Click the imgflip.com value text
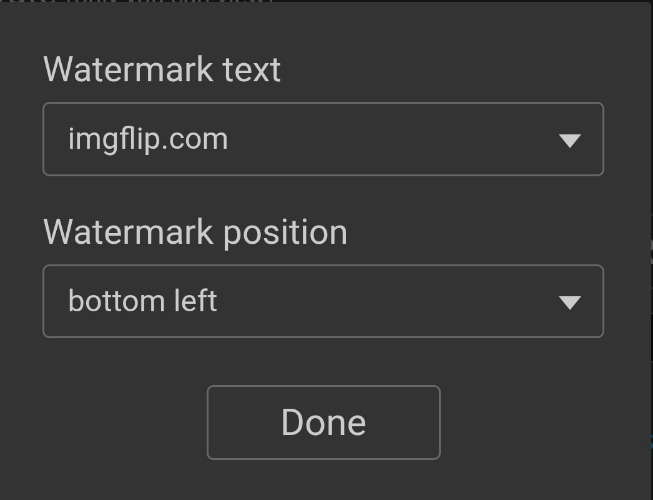 (x=148, y=139)
